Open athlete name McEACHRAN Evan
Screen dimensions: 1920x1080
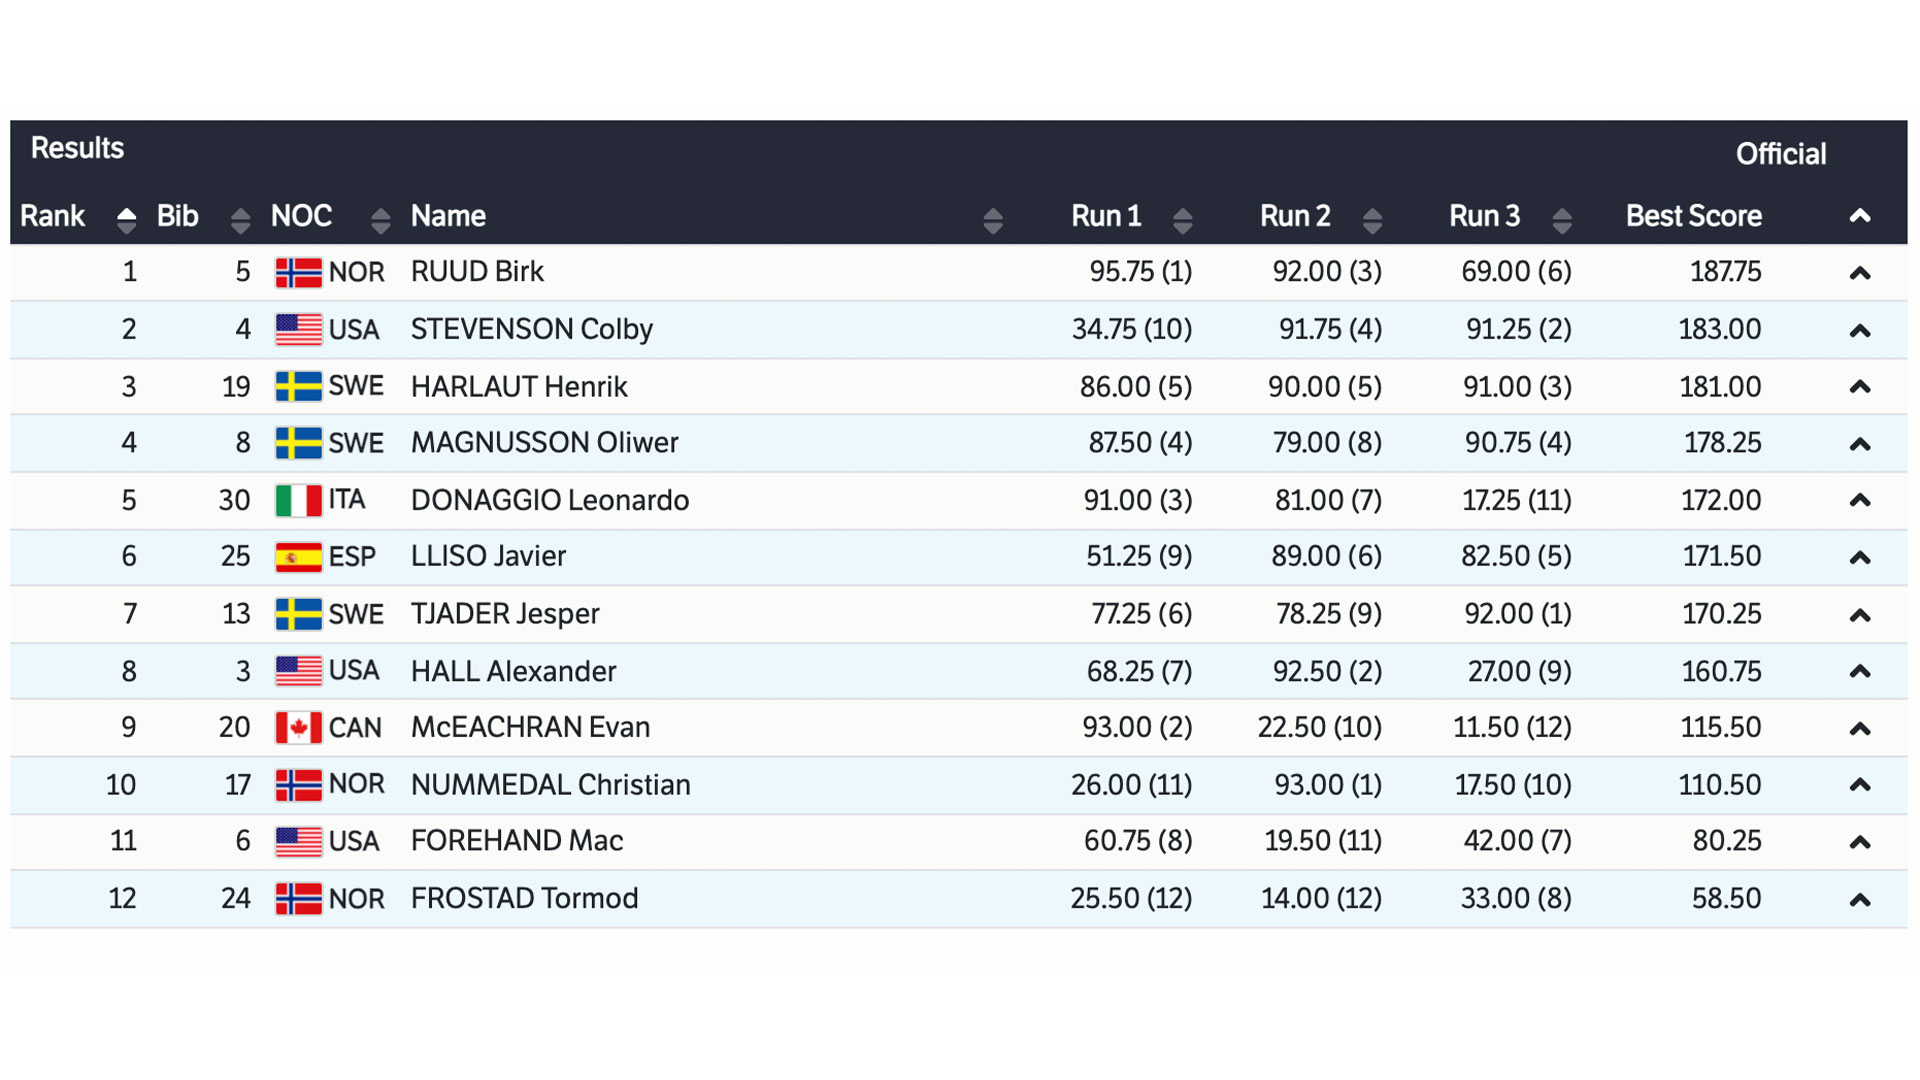pyautogui.click(x=530, y=727)
